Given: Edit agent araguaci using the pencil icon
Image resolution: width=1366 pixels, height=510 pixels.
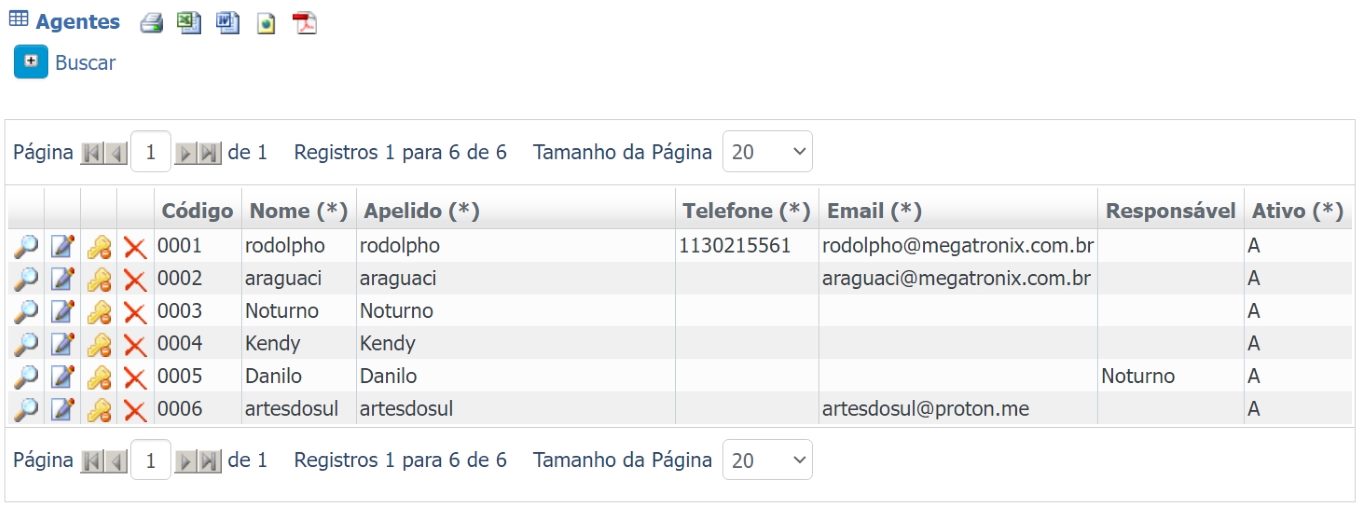Looking at the screenshot, I should tap(62, 279).
